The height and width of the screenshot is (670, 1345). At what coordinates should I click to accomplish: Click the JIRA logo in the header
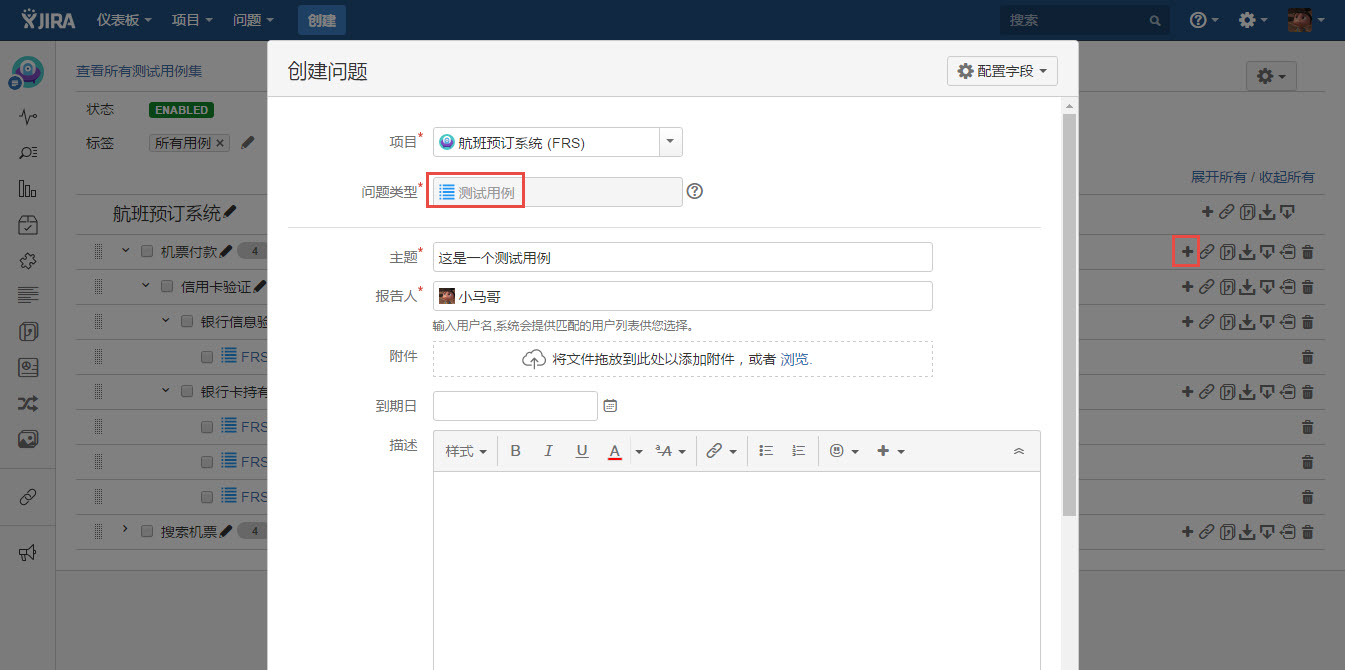tap(48, 19)
